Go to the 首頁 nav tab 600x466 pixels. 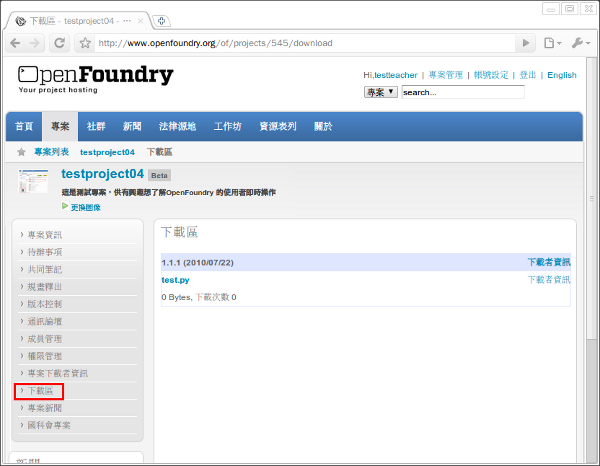click(x=24, y=126)
